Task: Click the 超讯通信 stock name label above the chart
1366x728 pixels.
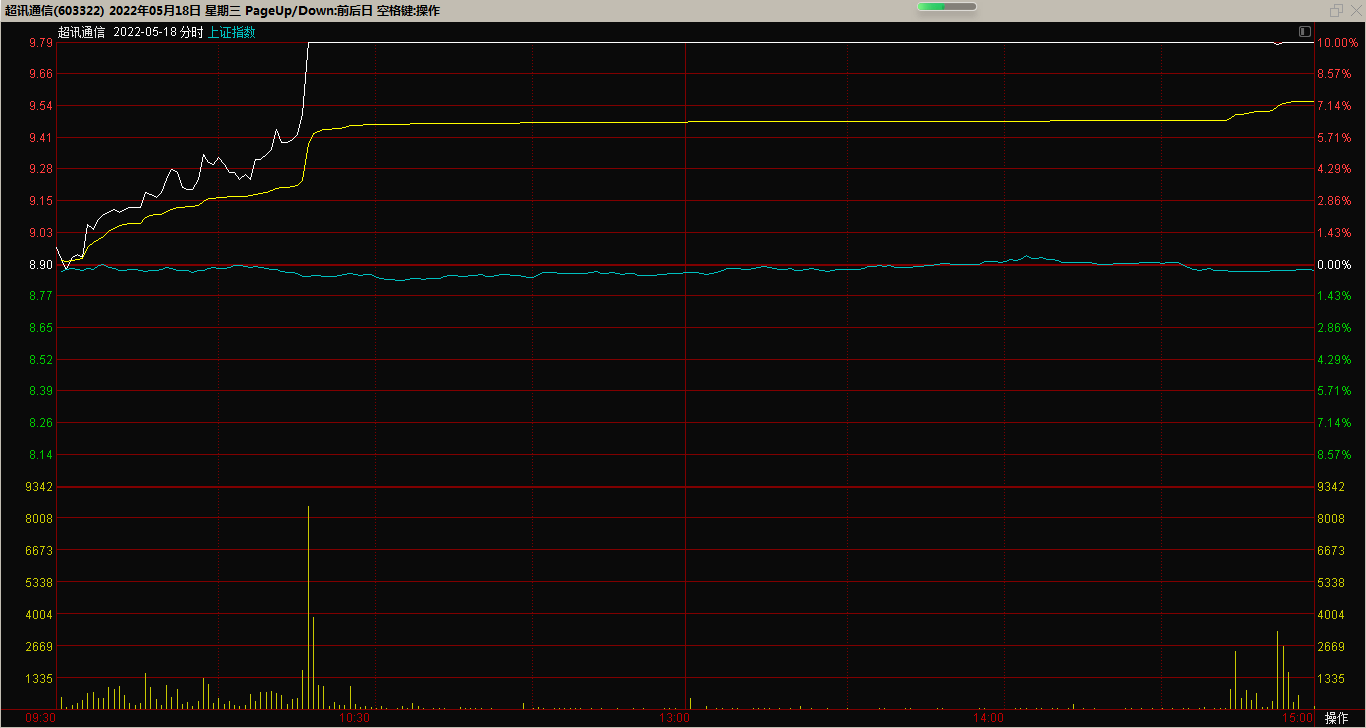Action: click(x=81, y=32)
